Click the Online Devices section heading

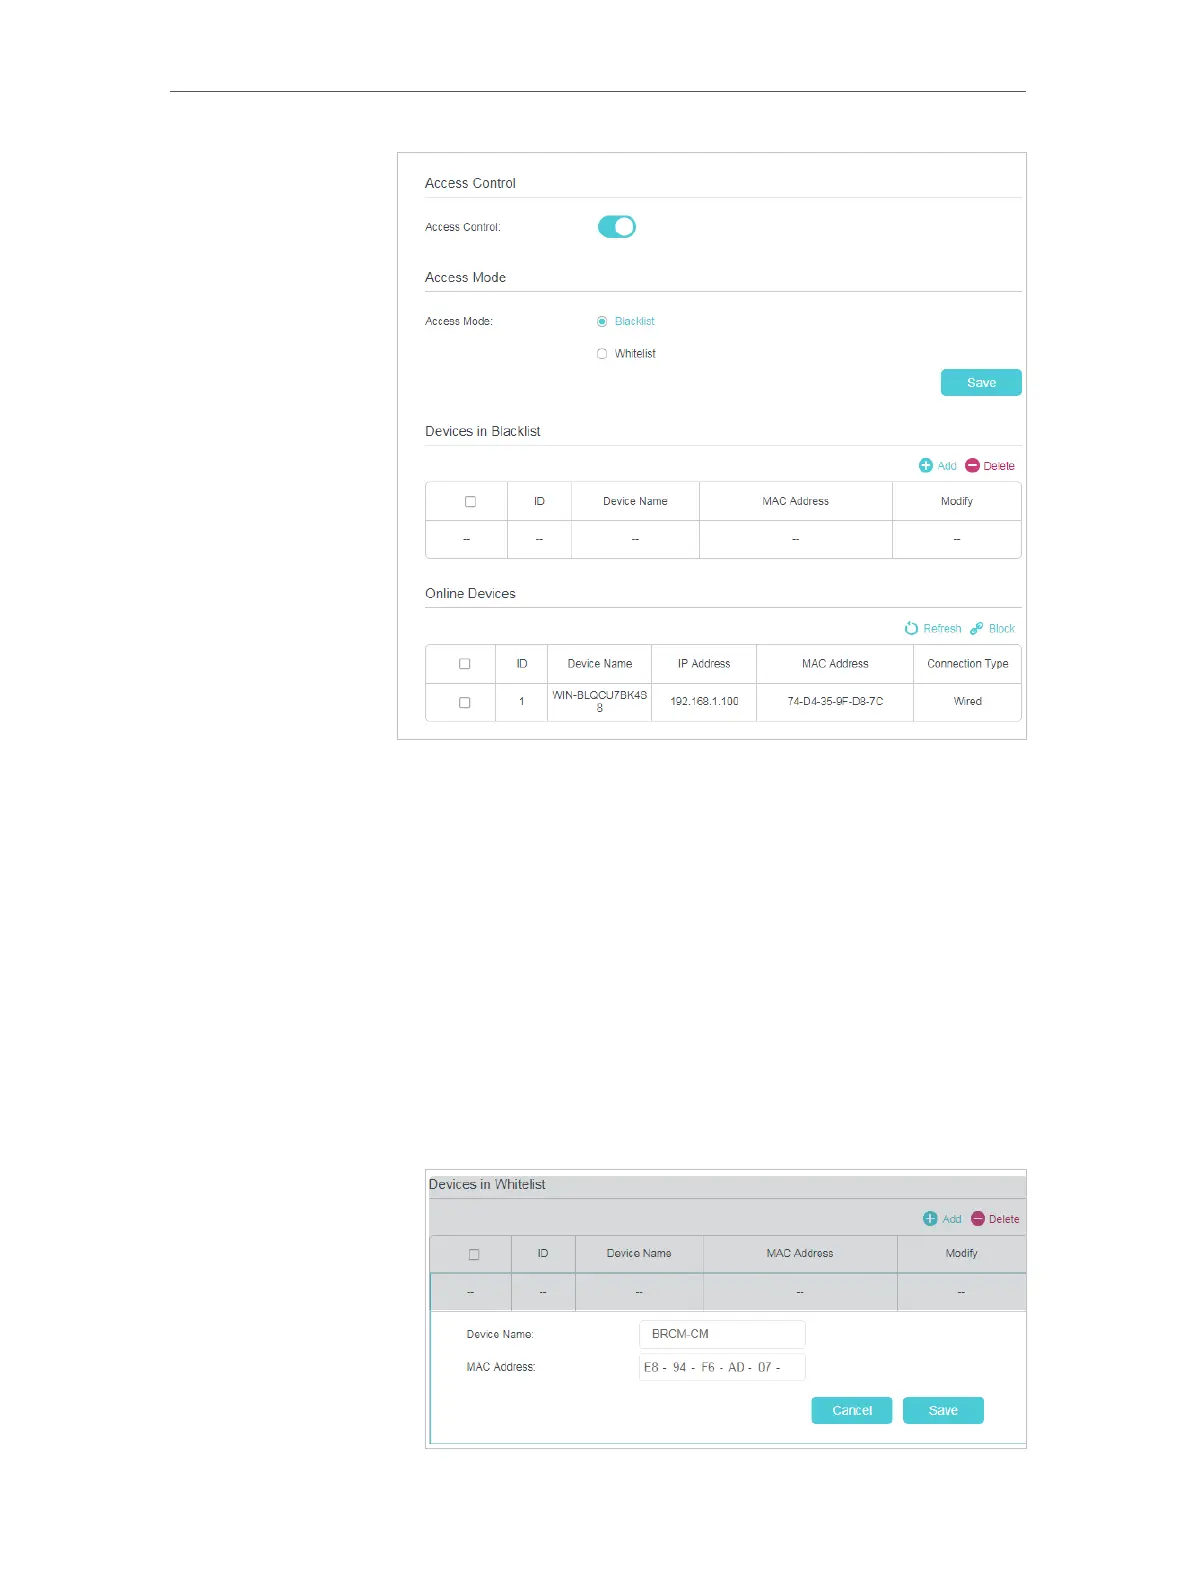click(470, 594)
